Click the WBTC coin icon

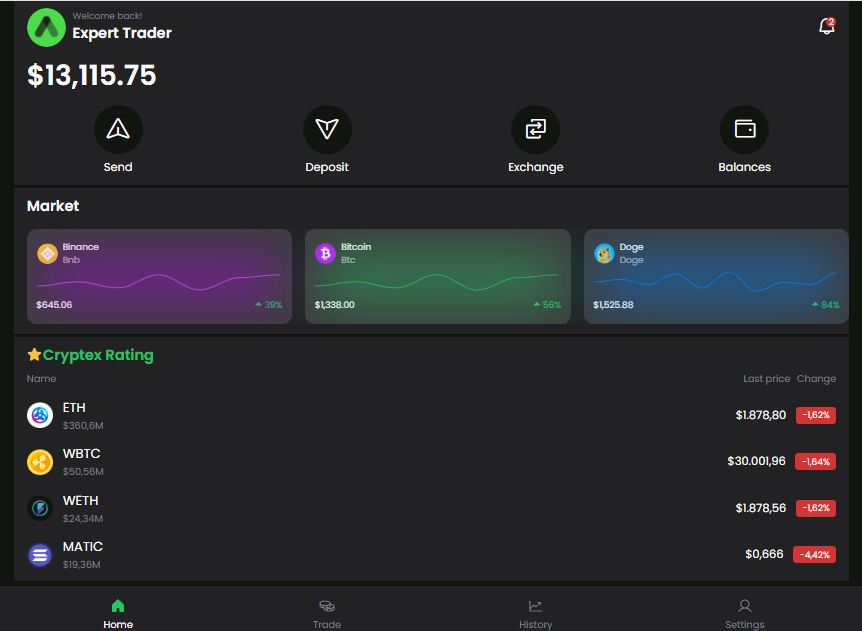click(40, 462)
